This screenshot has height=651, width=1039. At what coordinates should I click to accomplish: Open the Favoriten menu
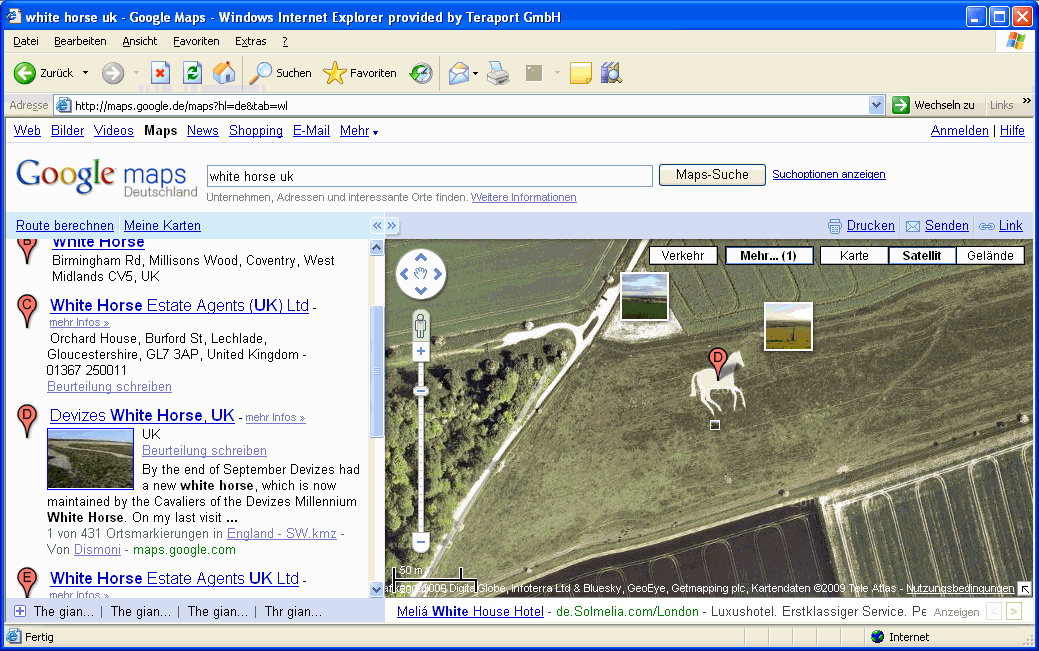(196, 41)
